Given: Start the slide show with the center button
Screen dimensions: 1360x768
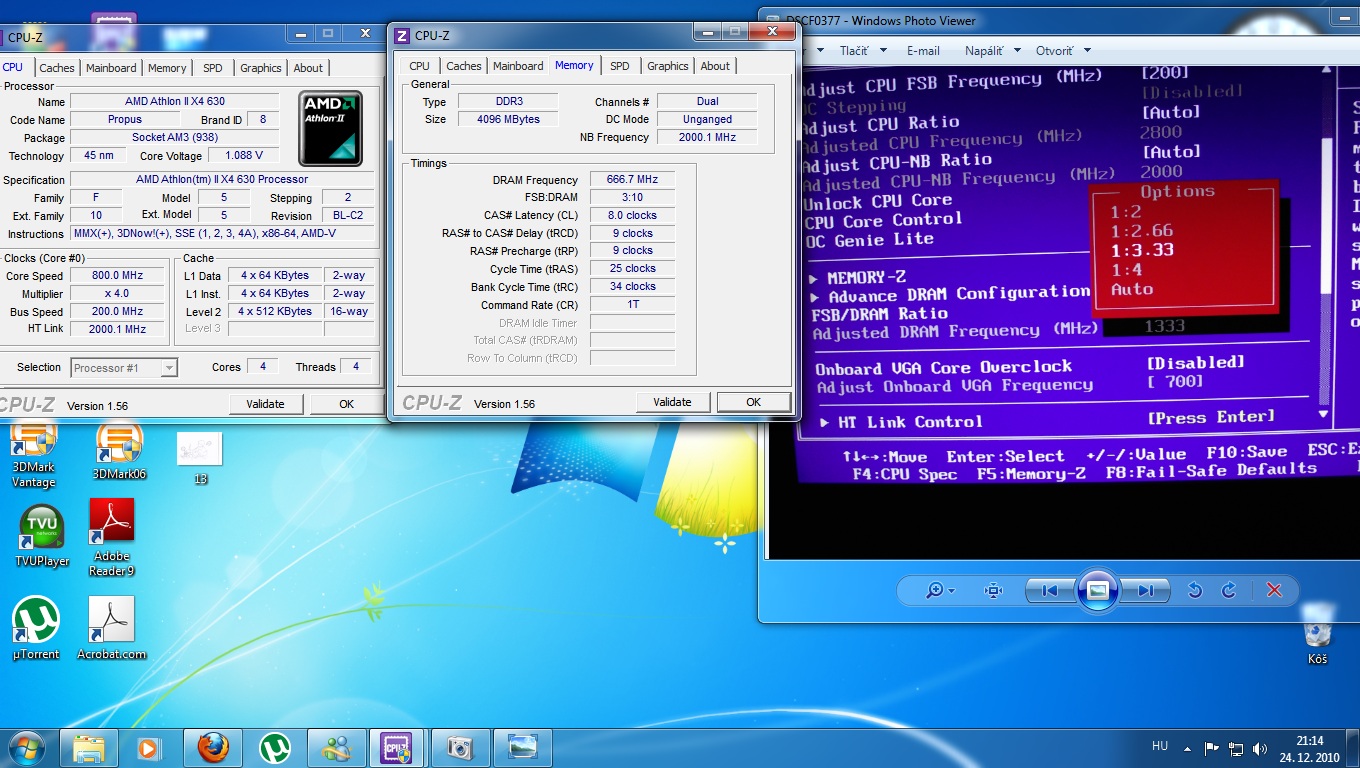Looking at the screenshot, I should click(x=1097, y=590).
